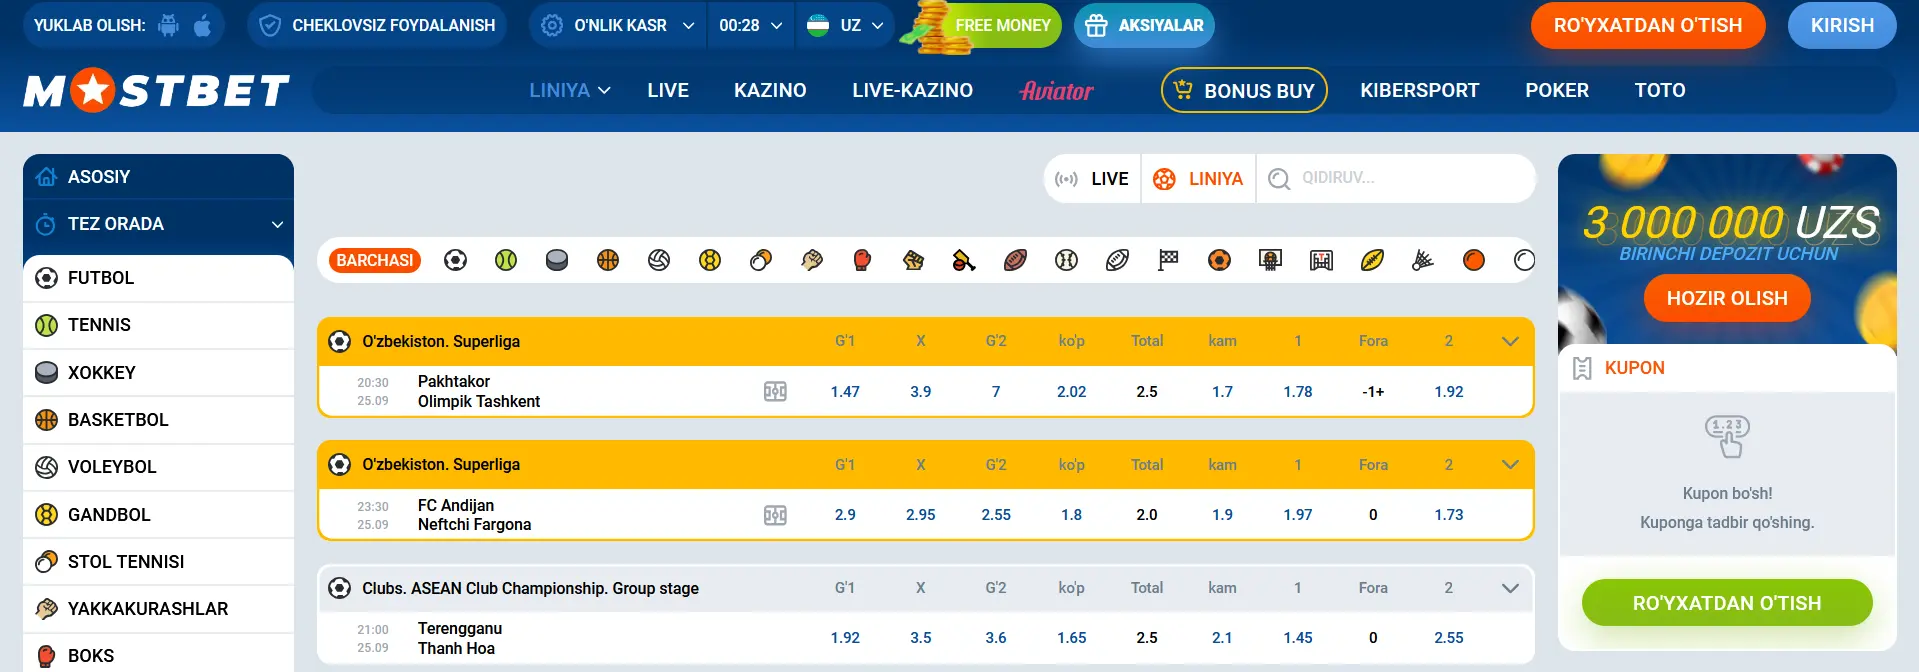Open STOL TENNISI in the sidebar
This screenshot has width=1919, height=672.
(158, 562)
